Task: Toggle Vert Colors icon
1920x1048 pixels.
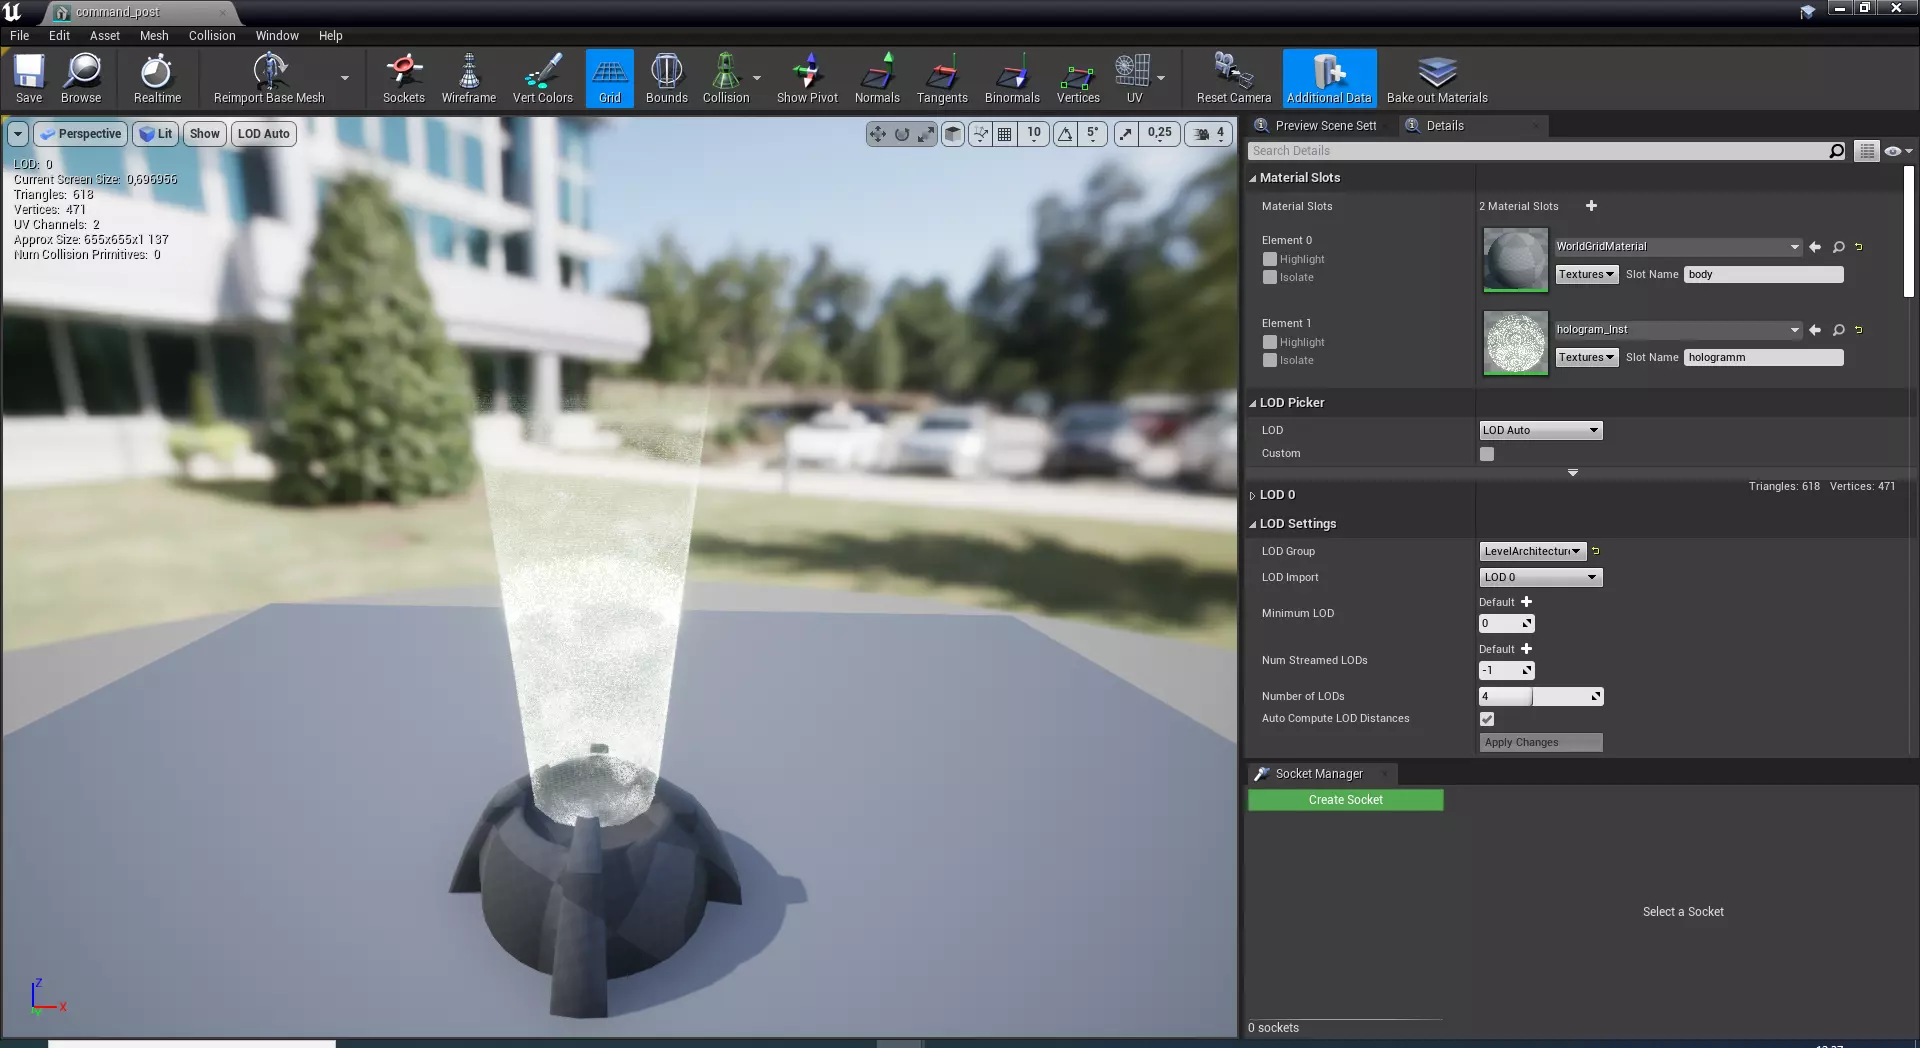Action: [543, 78]
